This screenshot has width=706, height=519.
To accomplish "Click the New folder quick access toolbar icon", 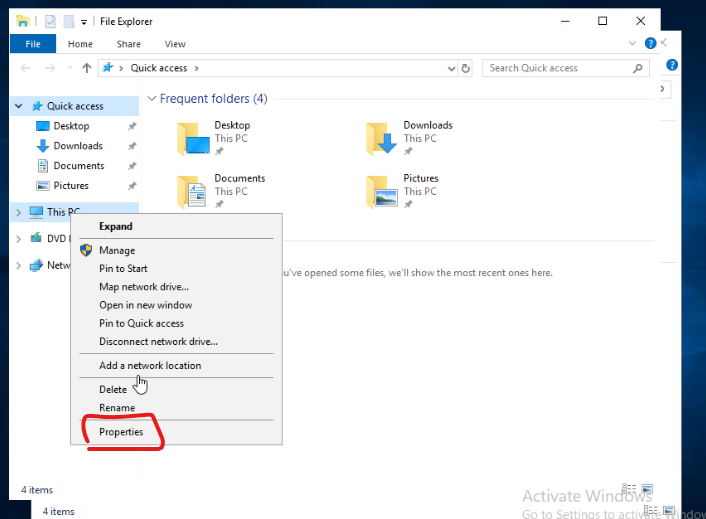I will click(68, 21).
